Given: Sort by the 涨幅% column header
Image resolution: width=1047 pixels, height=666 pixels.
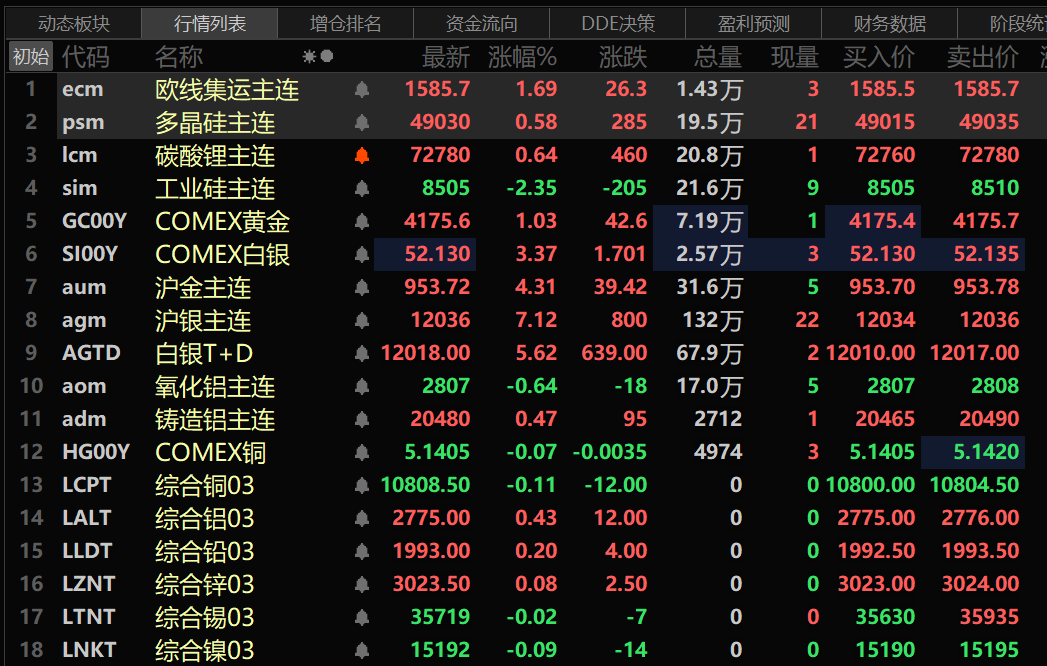Looking at the screenshot, I should (522, 57).
